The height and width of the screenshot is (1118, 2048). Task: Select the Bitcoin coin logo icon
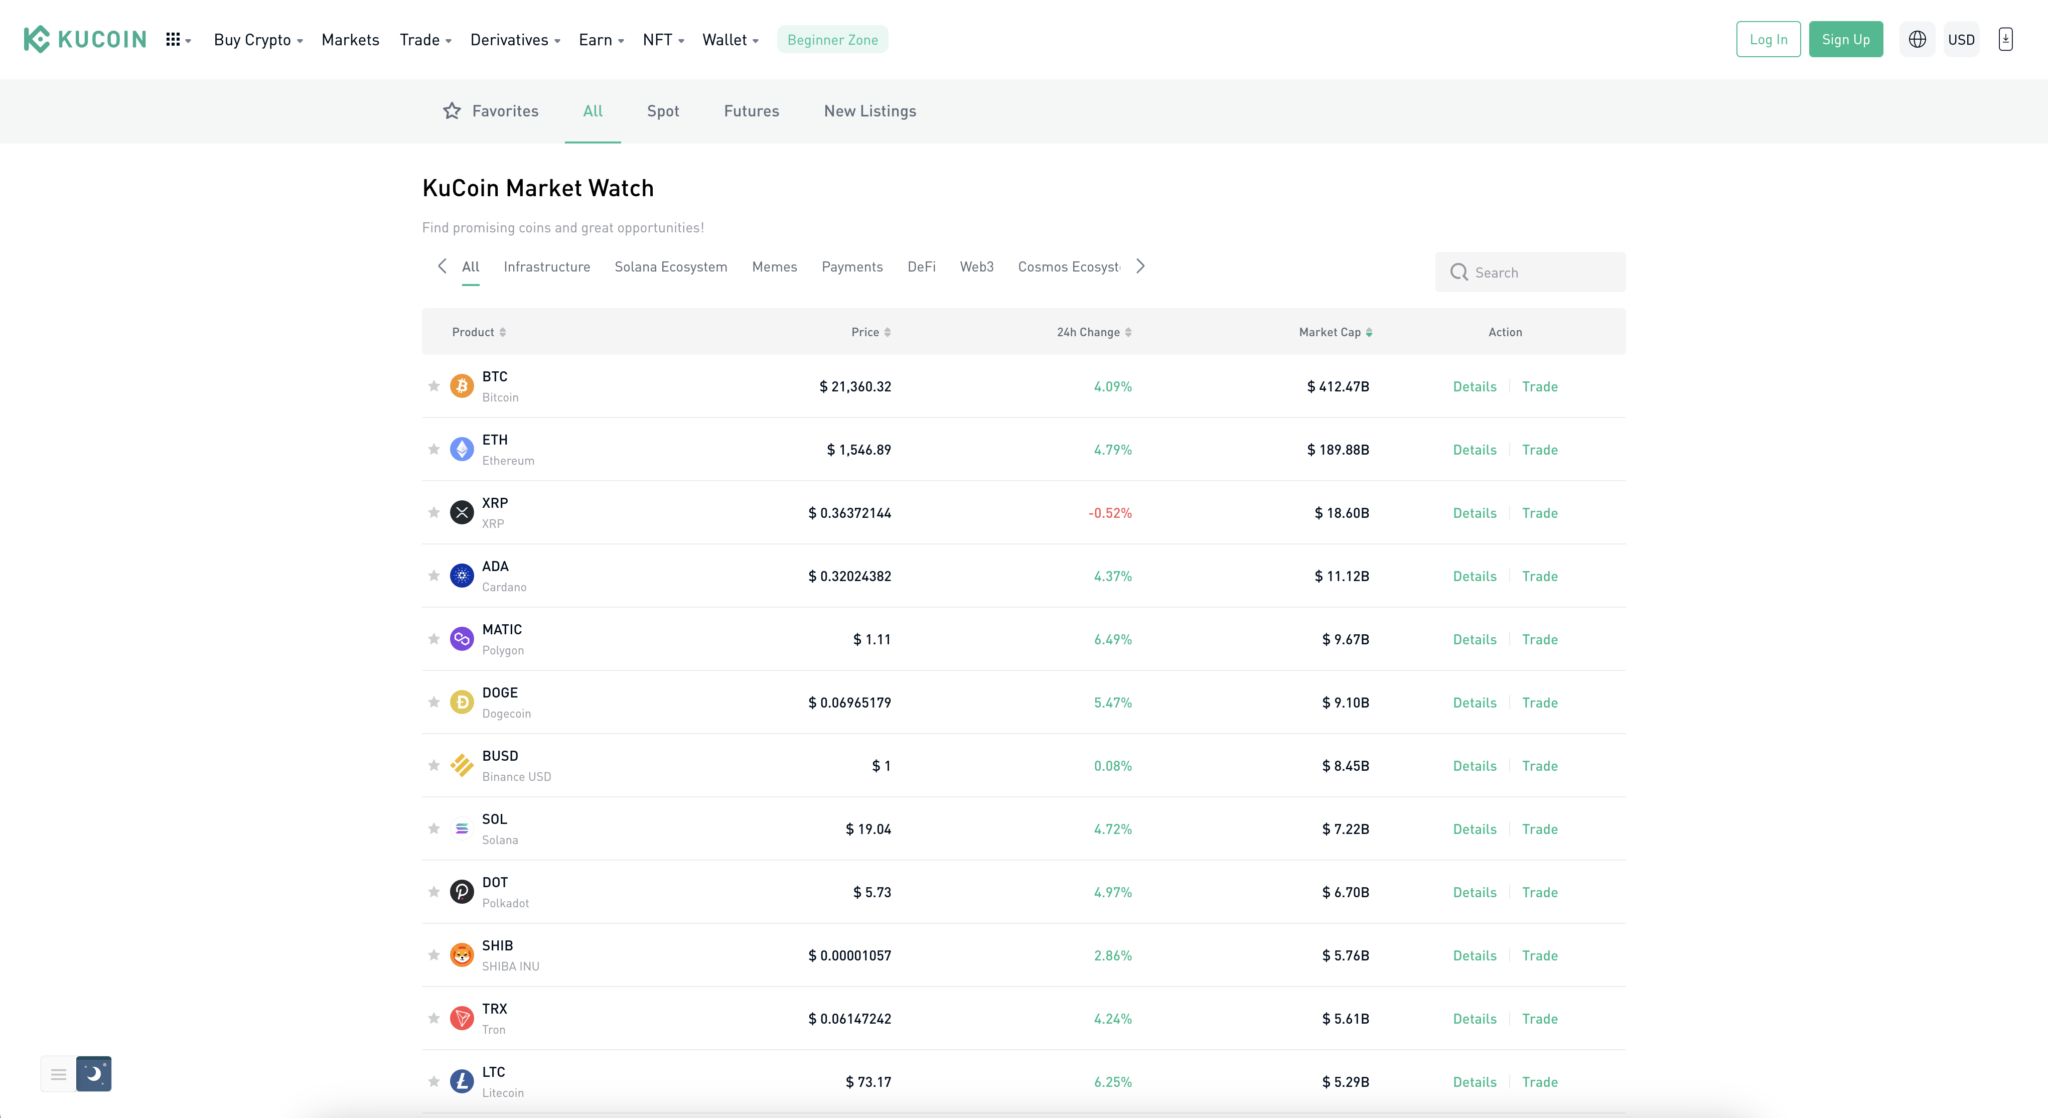point(461,385)
